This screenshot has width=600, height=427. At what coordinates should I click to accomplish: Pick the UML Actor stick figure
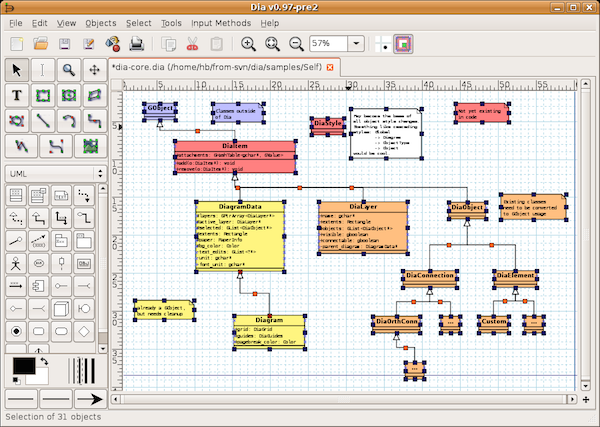point(16,264)
